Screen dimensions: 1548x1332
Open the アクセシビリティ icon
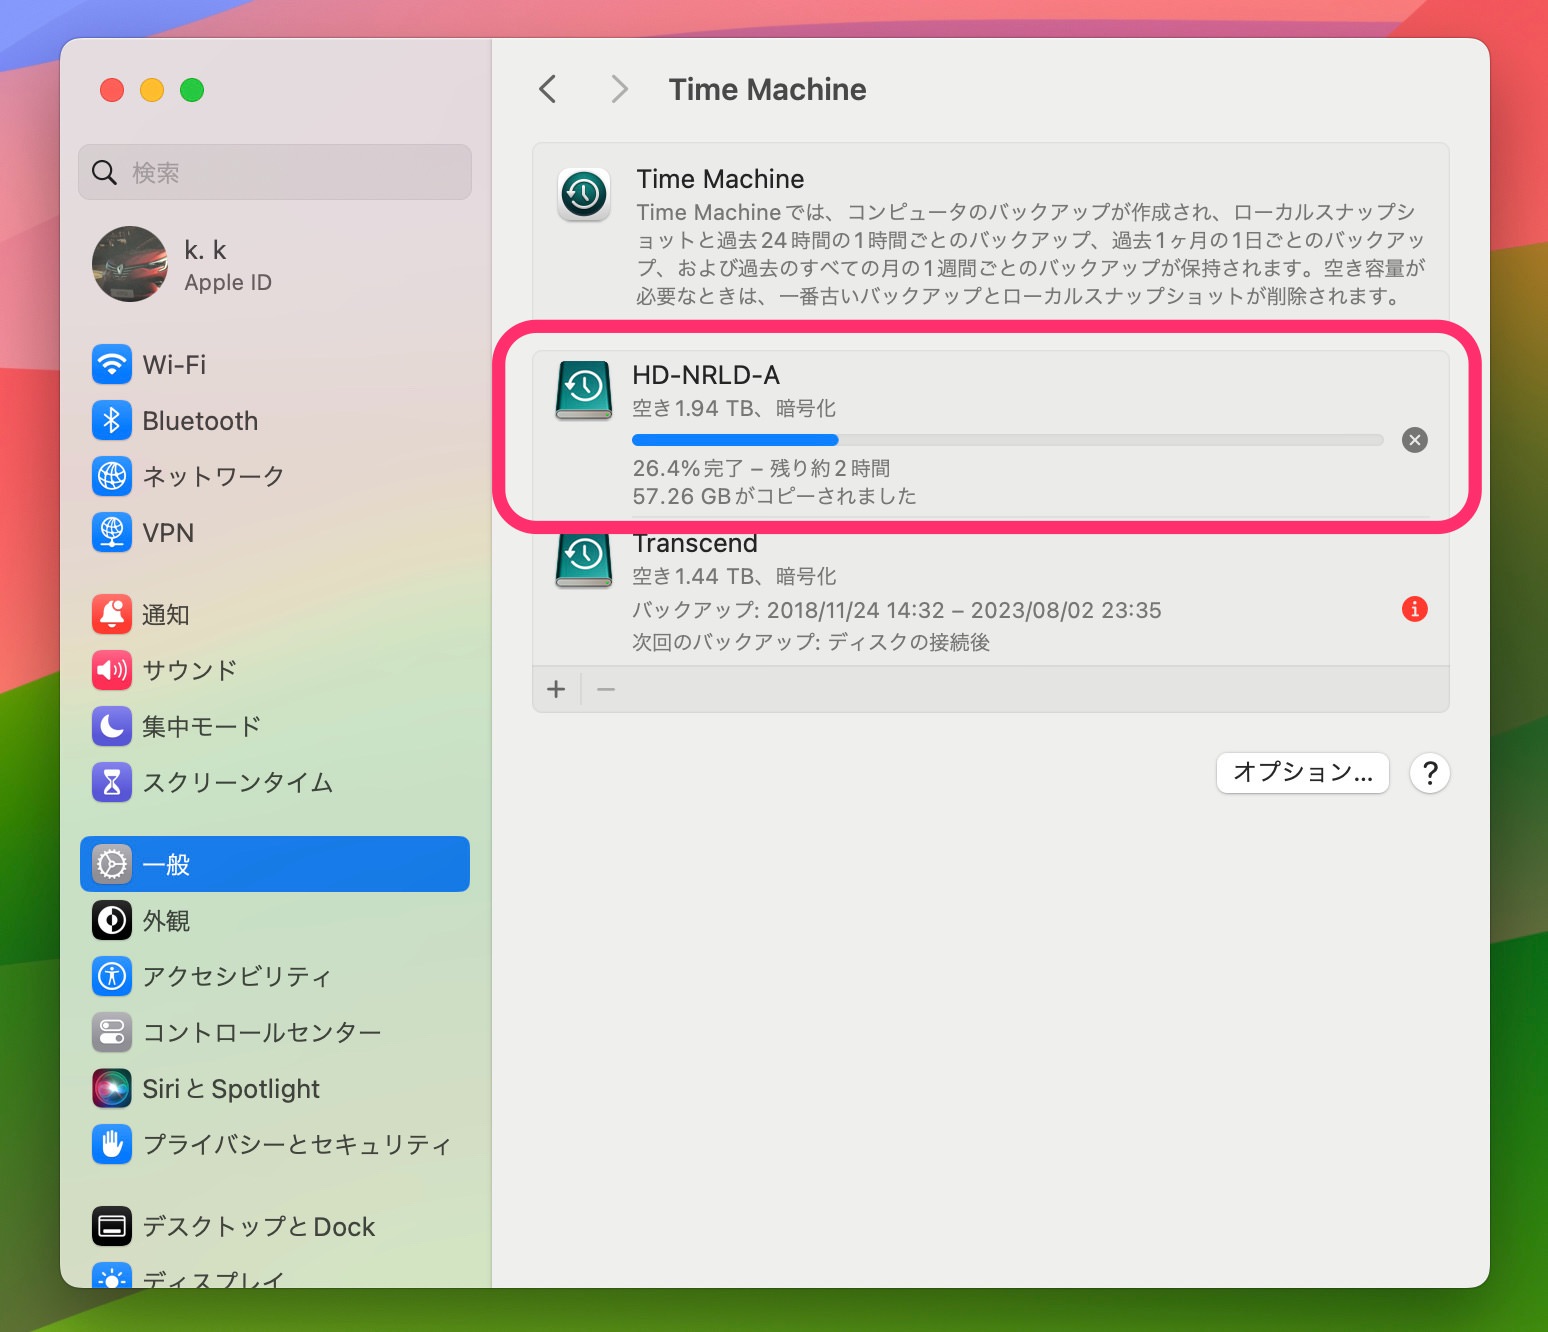[x=112, y=976]
